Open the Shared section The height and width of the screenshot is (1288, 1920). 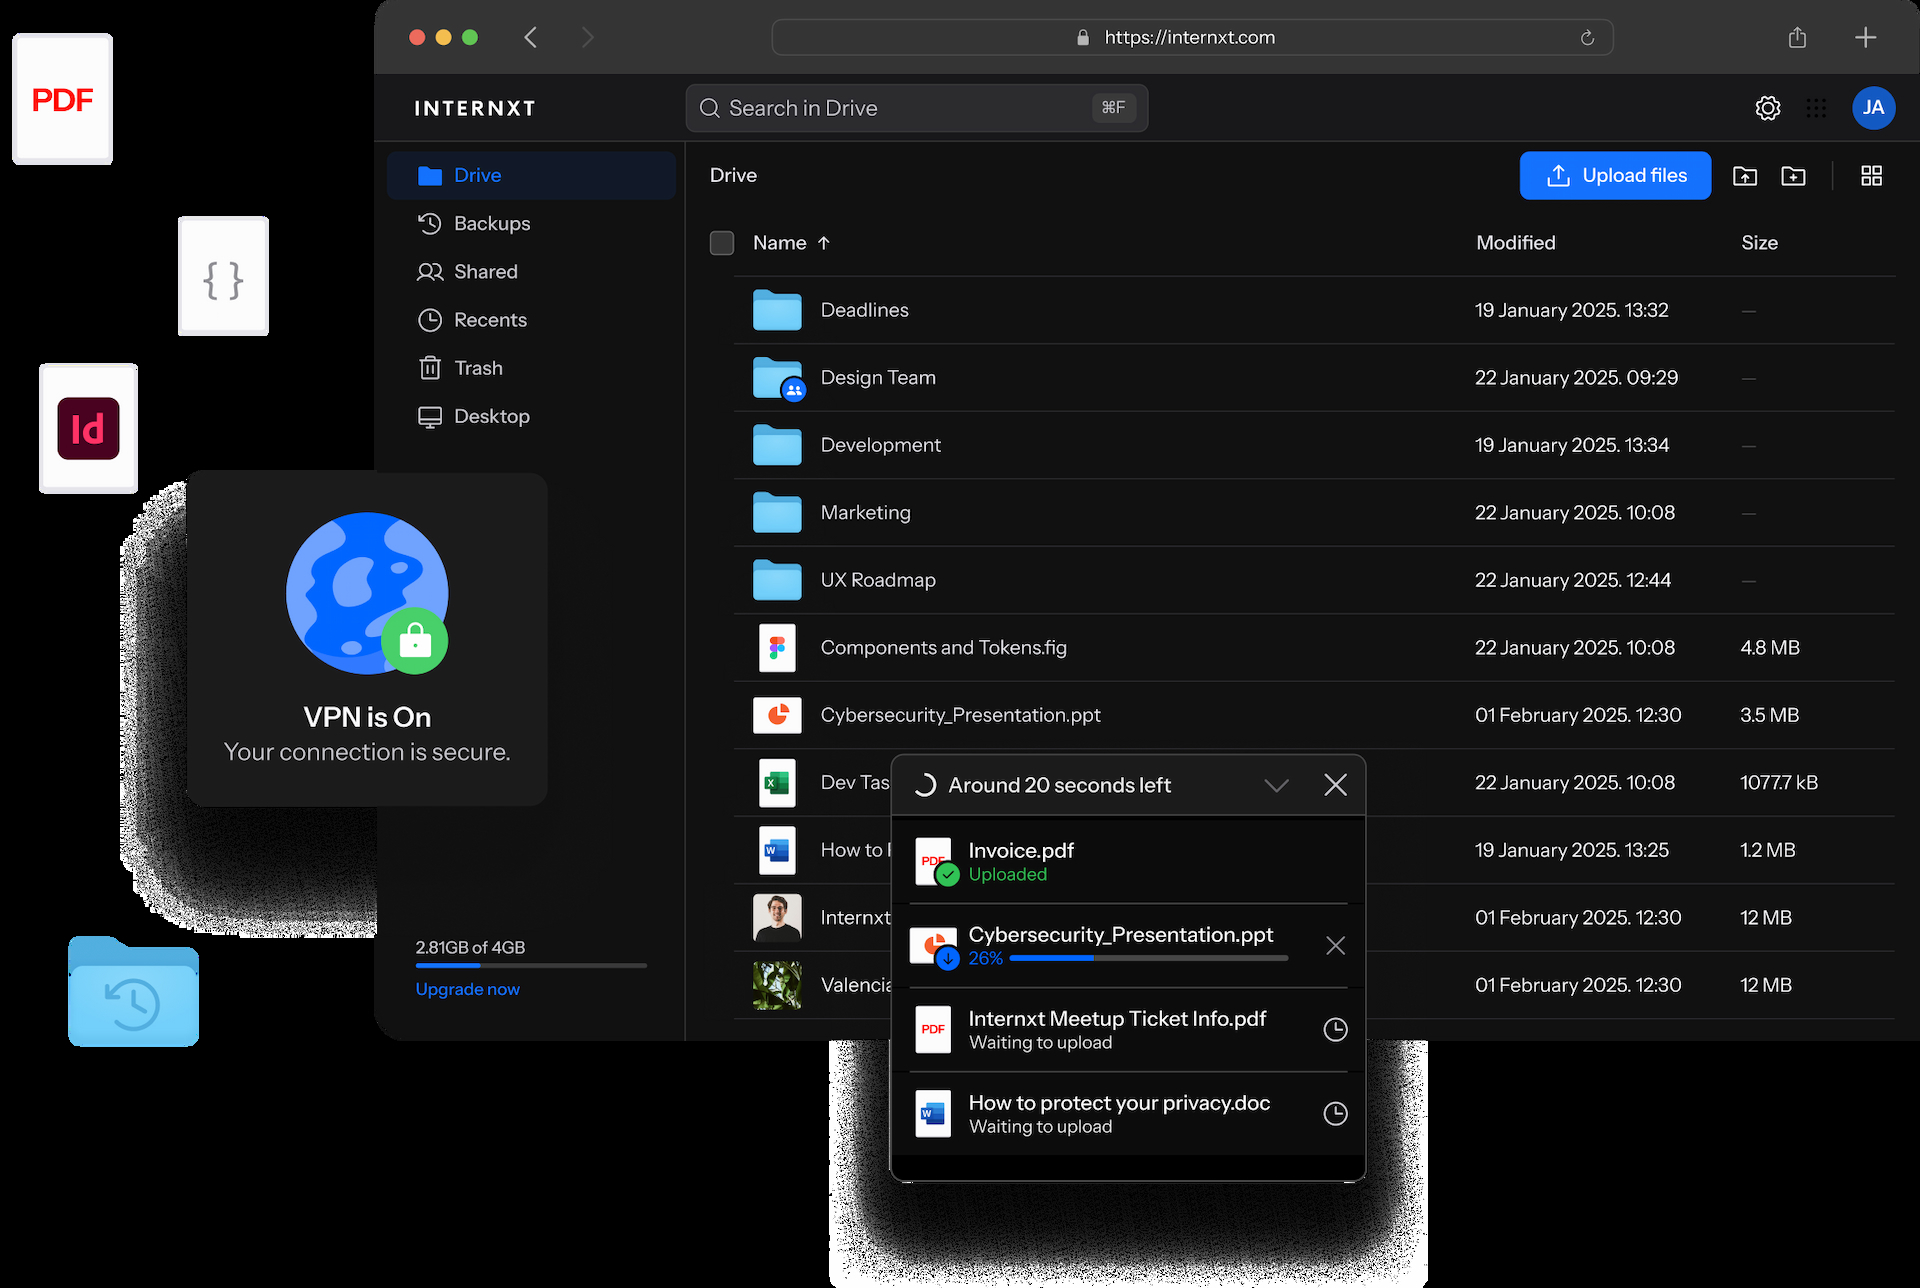click(x=485, y=271)
